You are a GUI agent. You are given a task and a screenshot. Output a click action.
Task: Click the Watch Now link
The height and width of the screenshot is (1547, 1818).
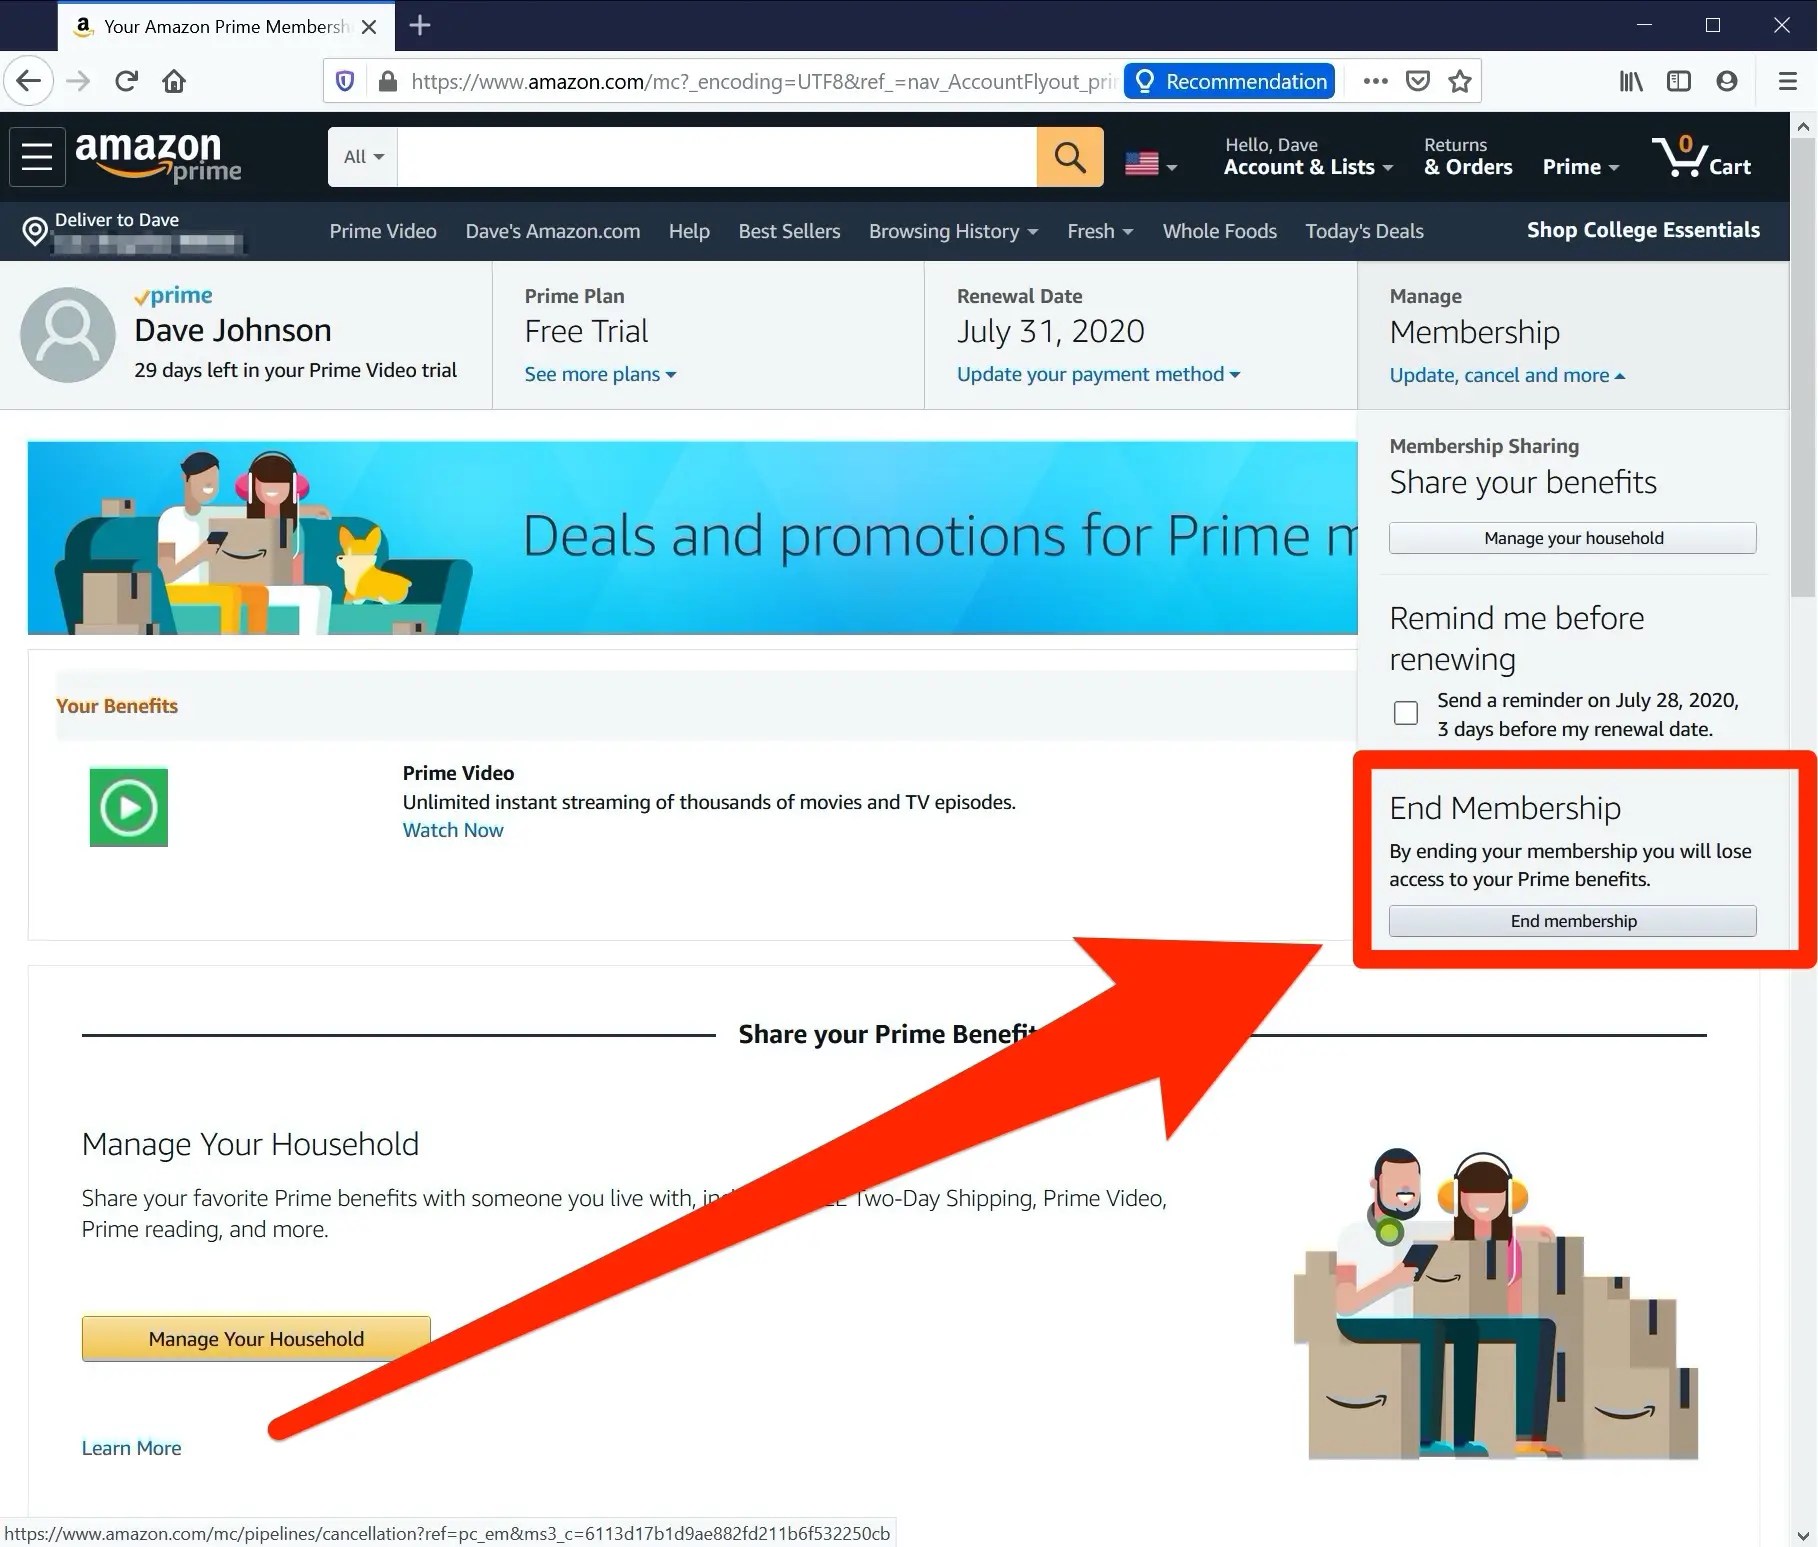[x=453, y=830]
